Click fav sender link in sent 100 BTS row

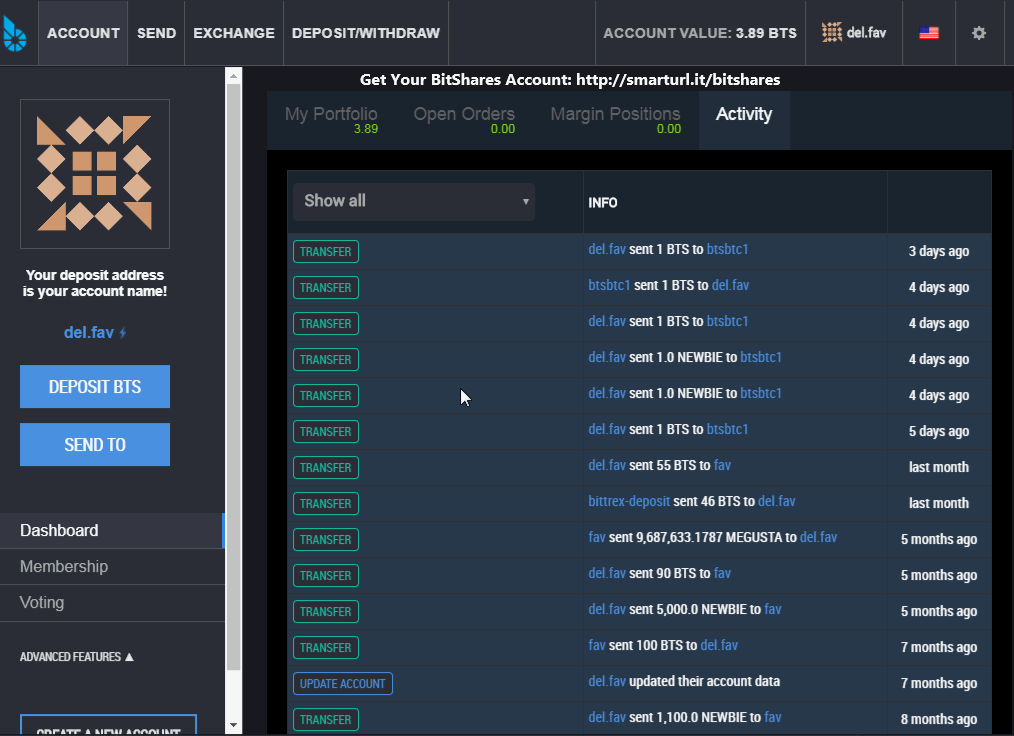597,645
